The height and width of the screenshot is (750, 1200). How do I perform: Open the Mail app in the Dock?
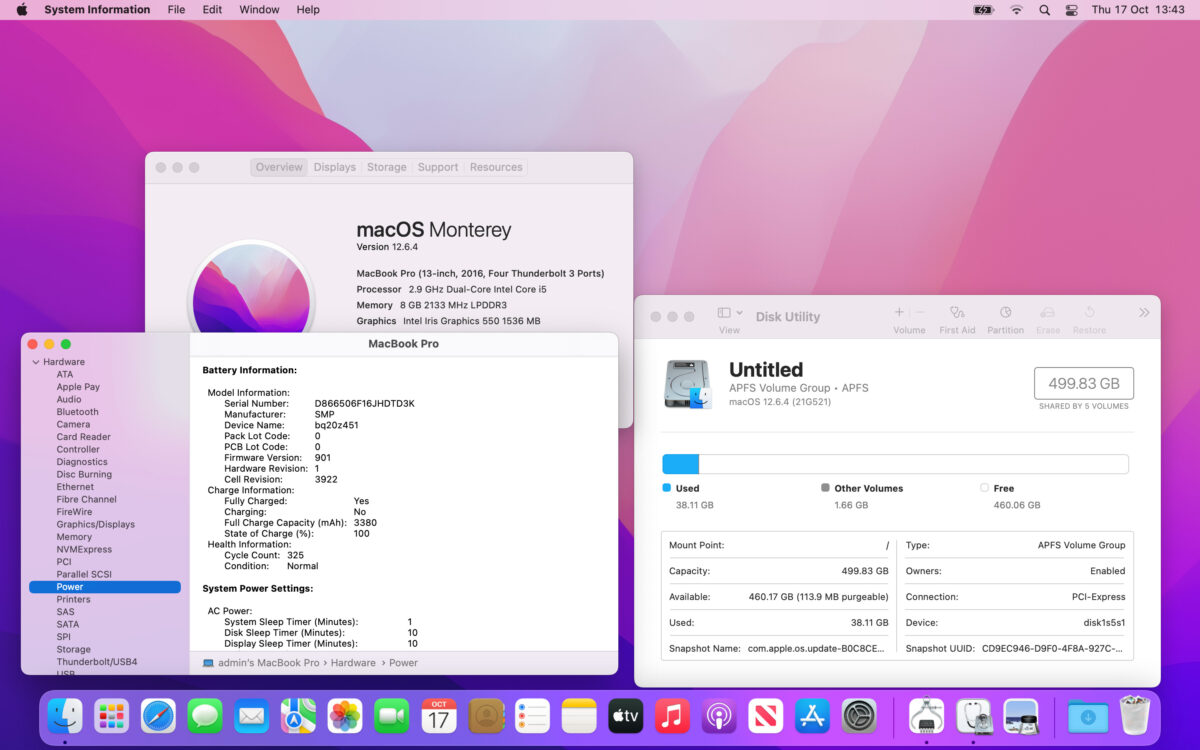pyautogui.click(x=252, y=715)
